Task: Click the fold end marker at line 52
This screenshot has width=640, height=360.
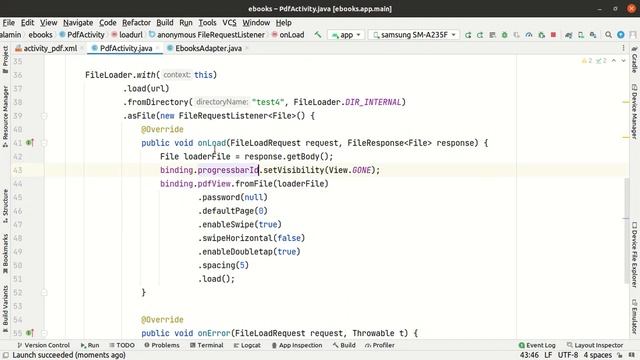Action: pos(44,293)
